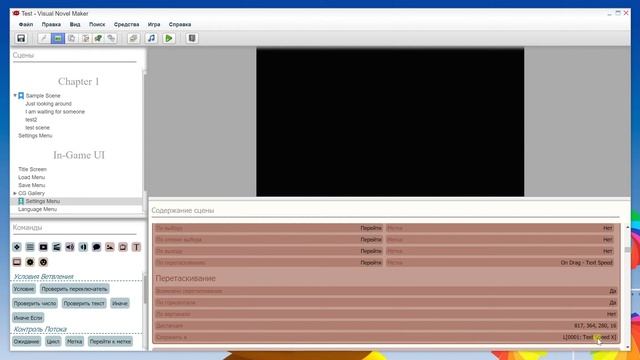Image resolution: width=640 pixels, height=360 pixels.
Task: Open the Игра menu
Action: click(x=154, y=24)
